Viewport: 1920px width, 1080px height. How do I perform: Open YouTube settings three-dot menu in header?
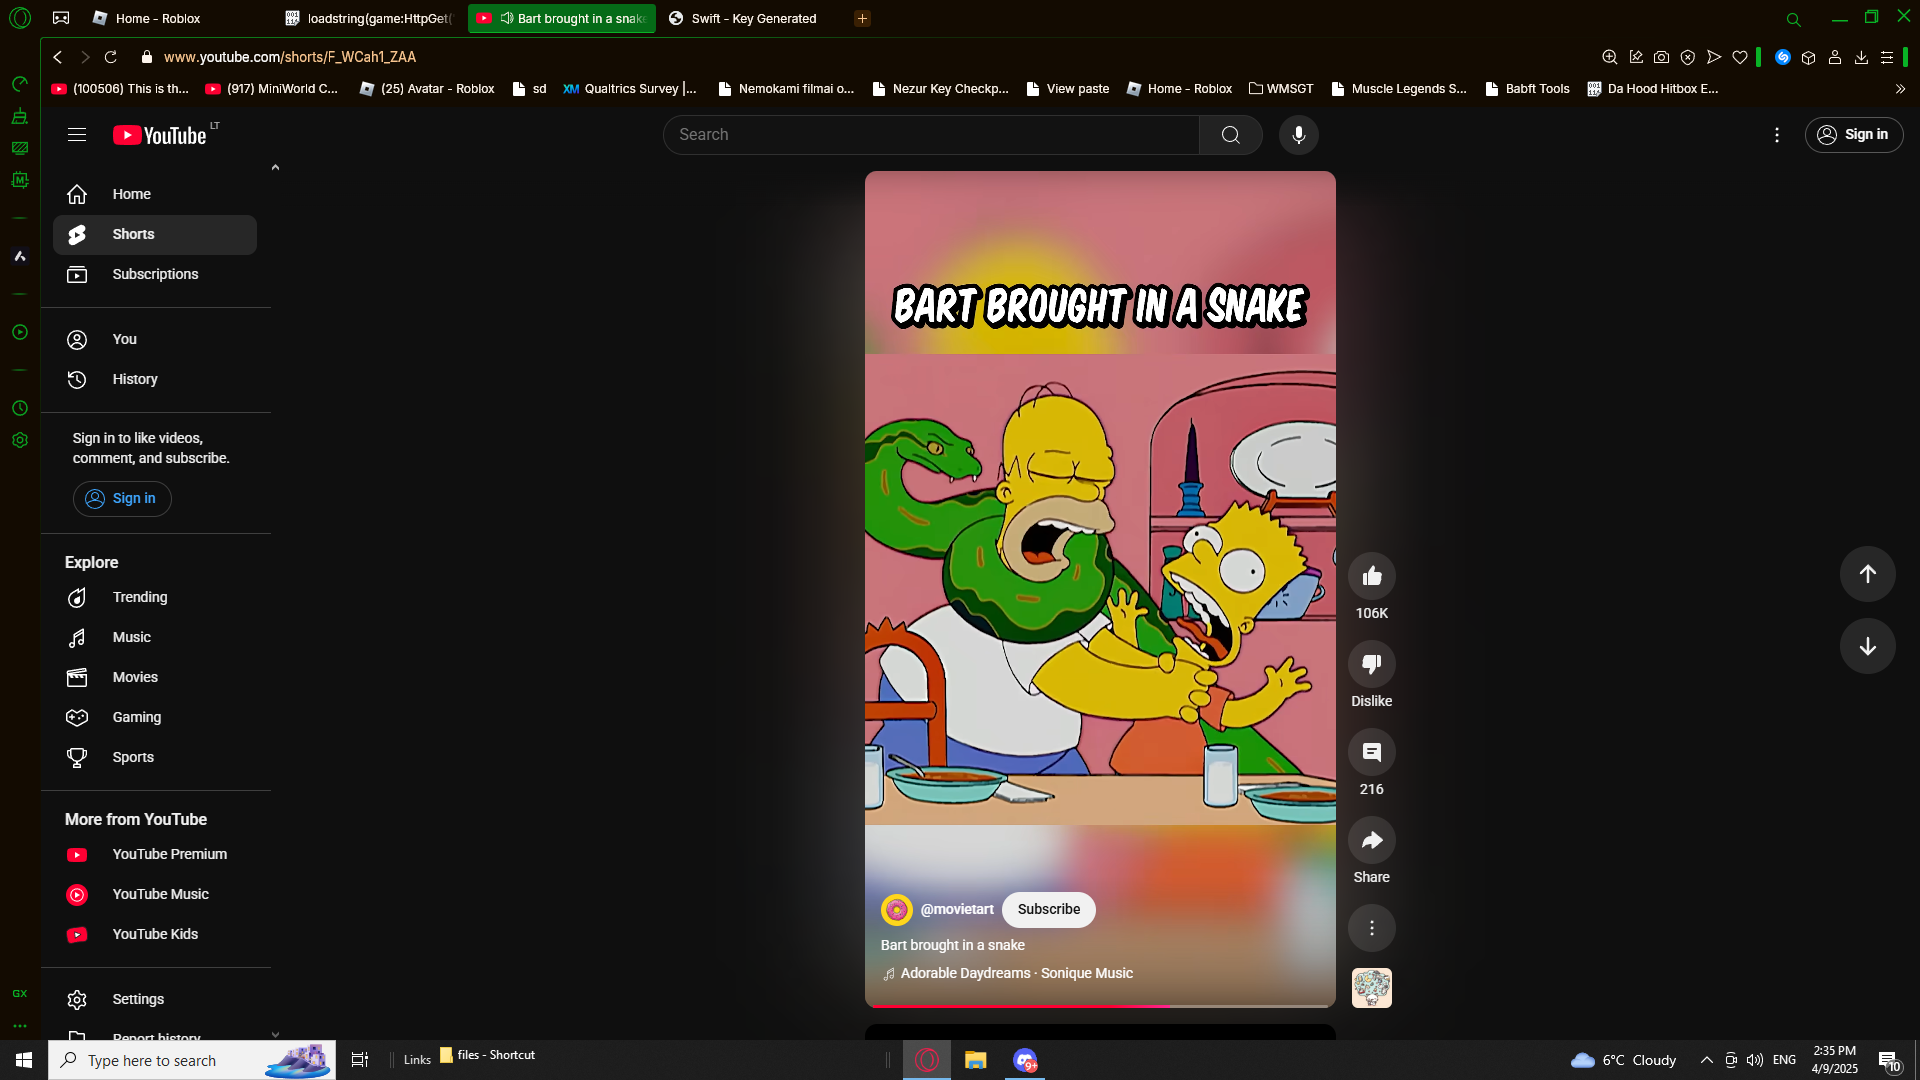pyautogui.click(x=1777, y=135)
